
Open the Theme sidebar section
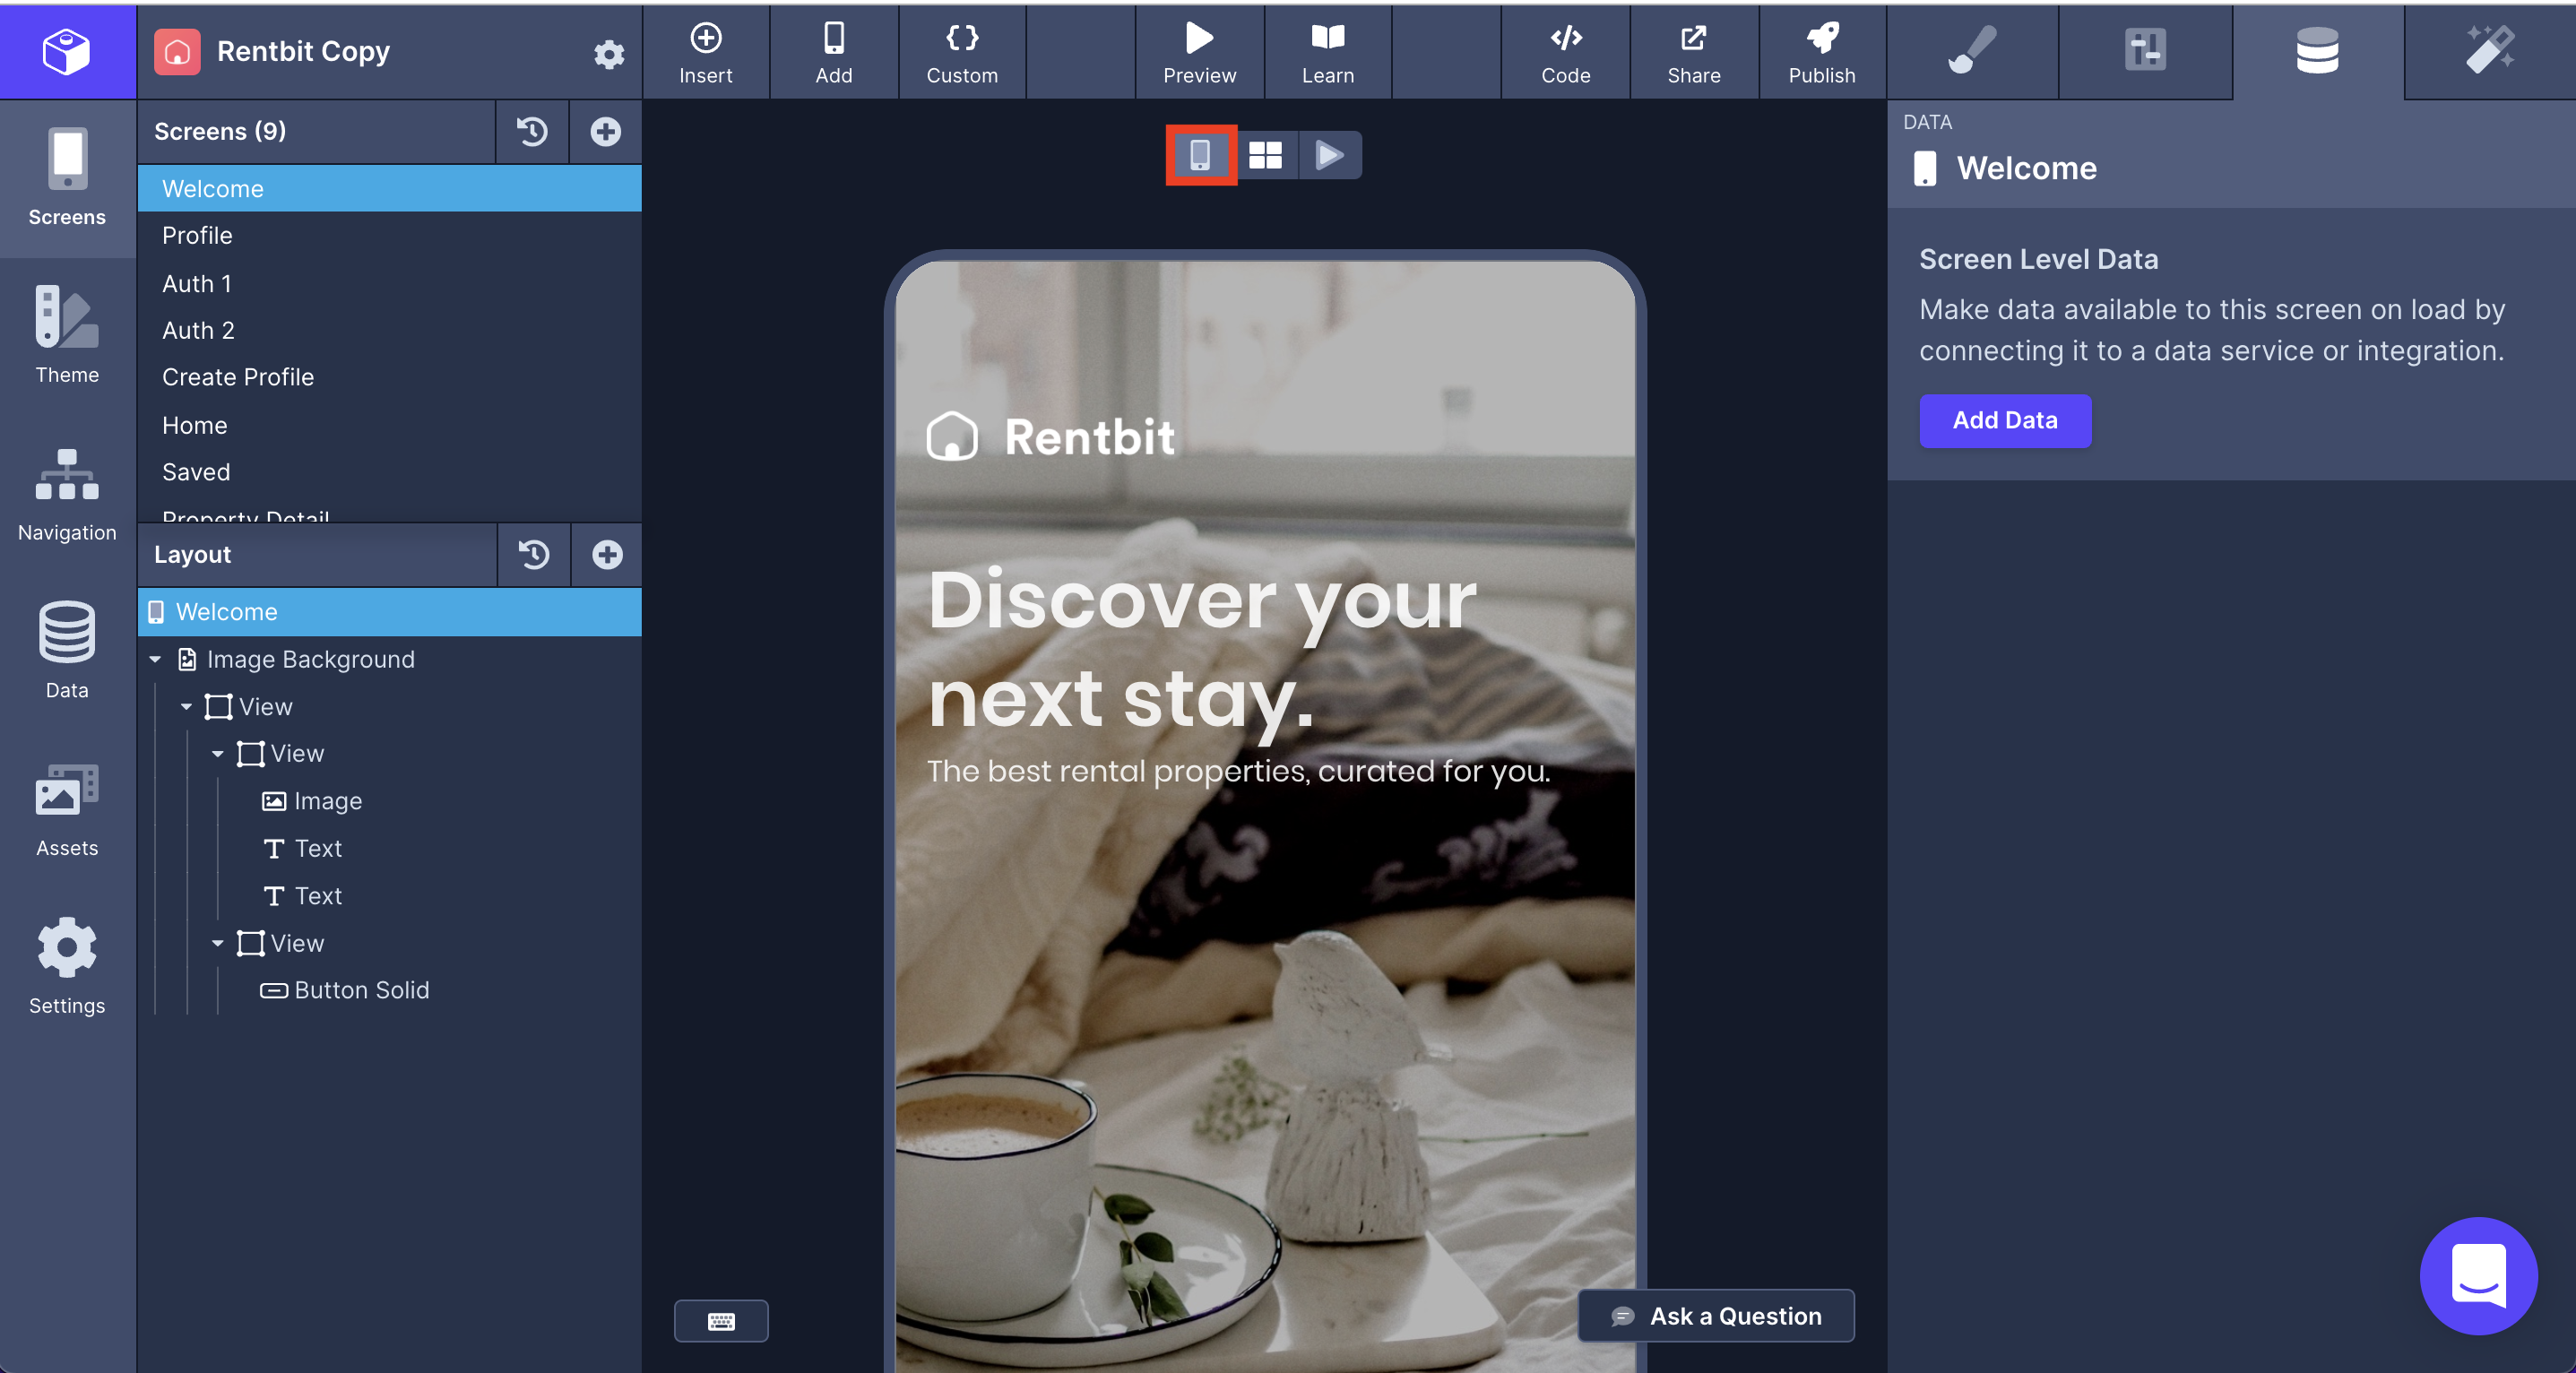pyautogui.click(x=67, y=336)
